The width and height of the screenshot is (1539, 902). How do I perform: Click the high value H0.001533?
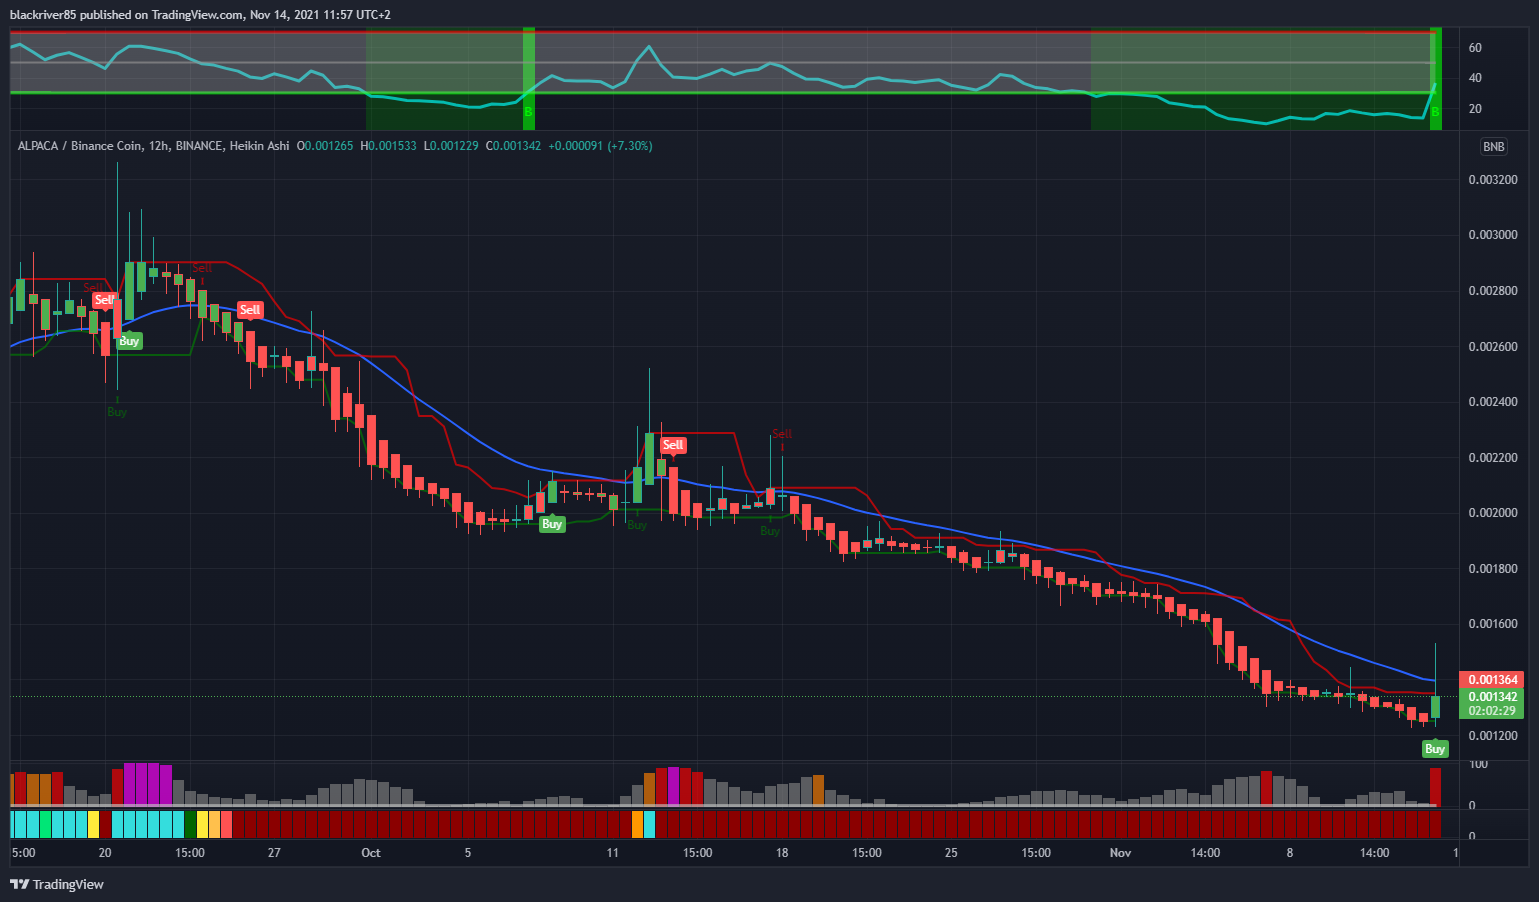388,146
